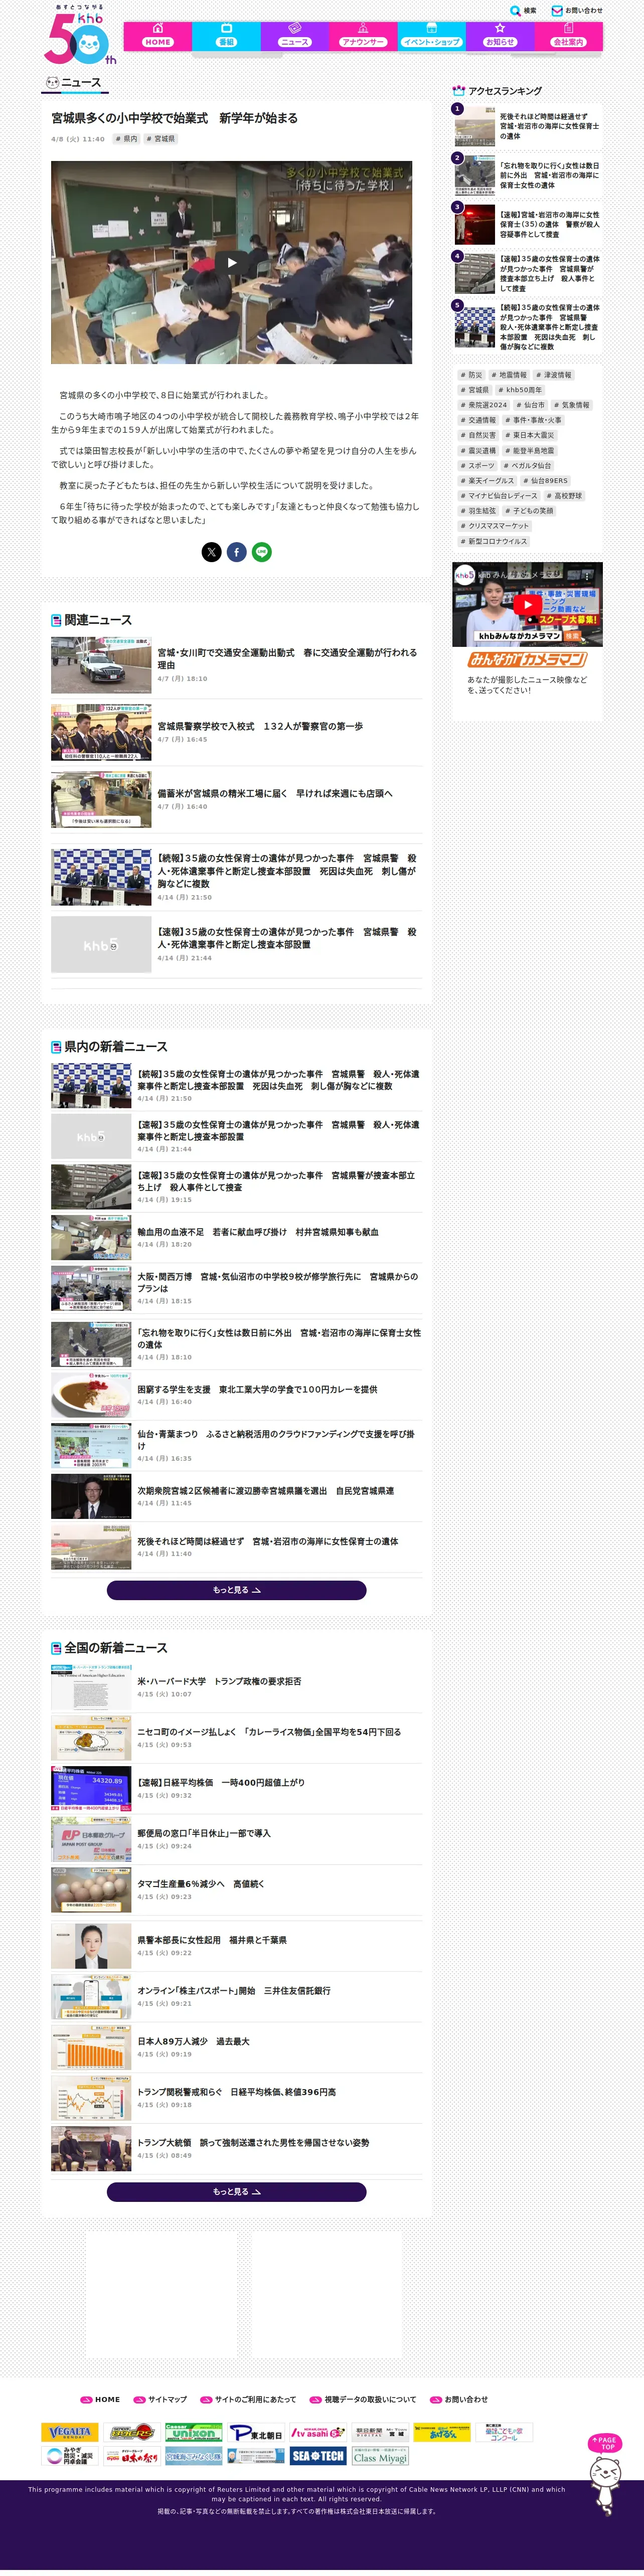Image resolution: width=644 pixels, height=2576 pixels.
Task: Open the rank 2 ranking thumbnail
Action: coord(475,176)
